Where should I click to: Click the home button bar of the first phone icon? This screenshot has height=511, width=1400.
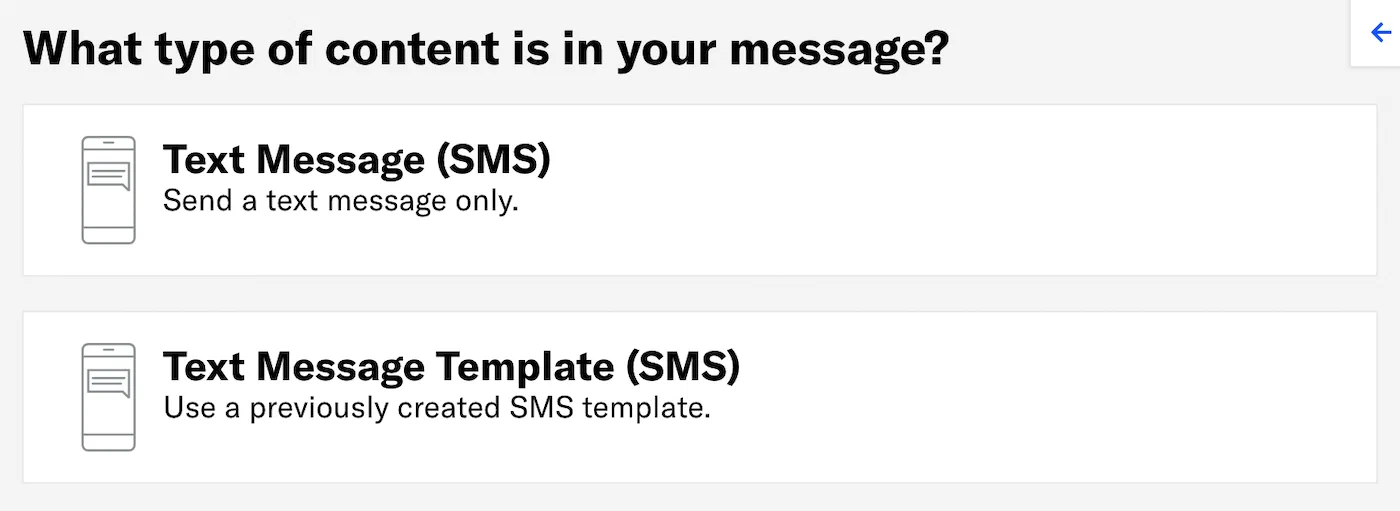pyautogui.click(x=108, y=235)
